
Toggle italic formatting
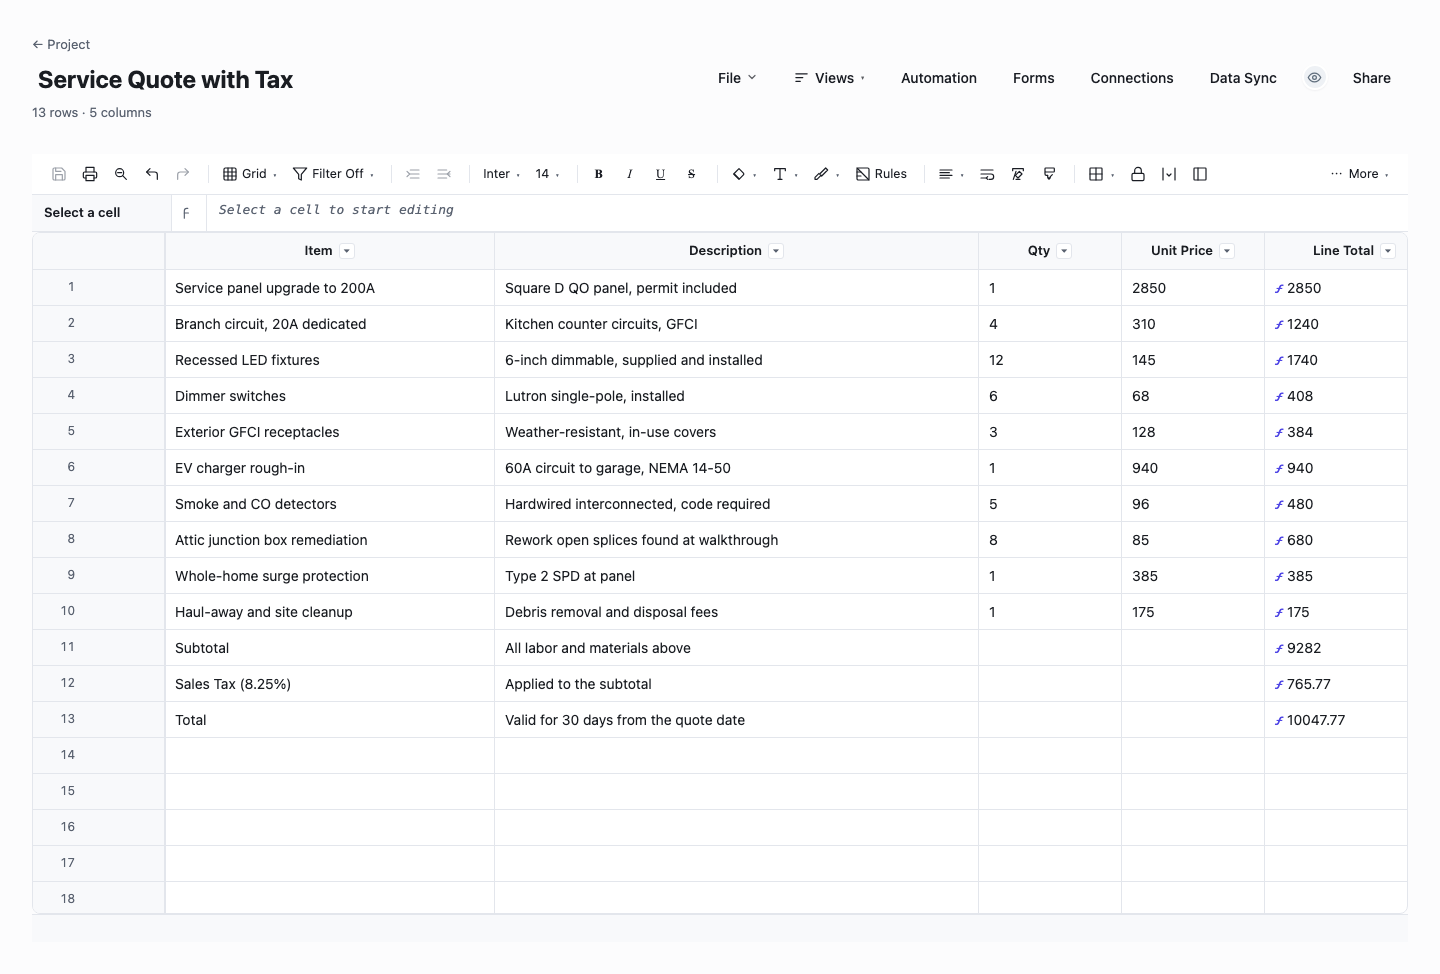(x=630, y=174)
